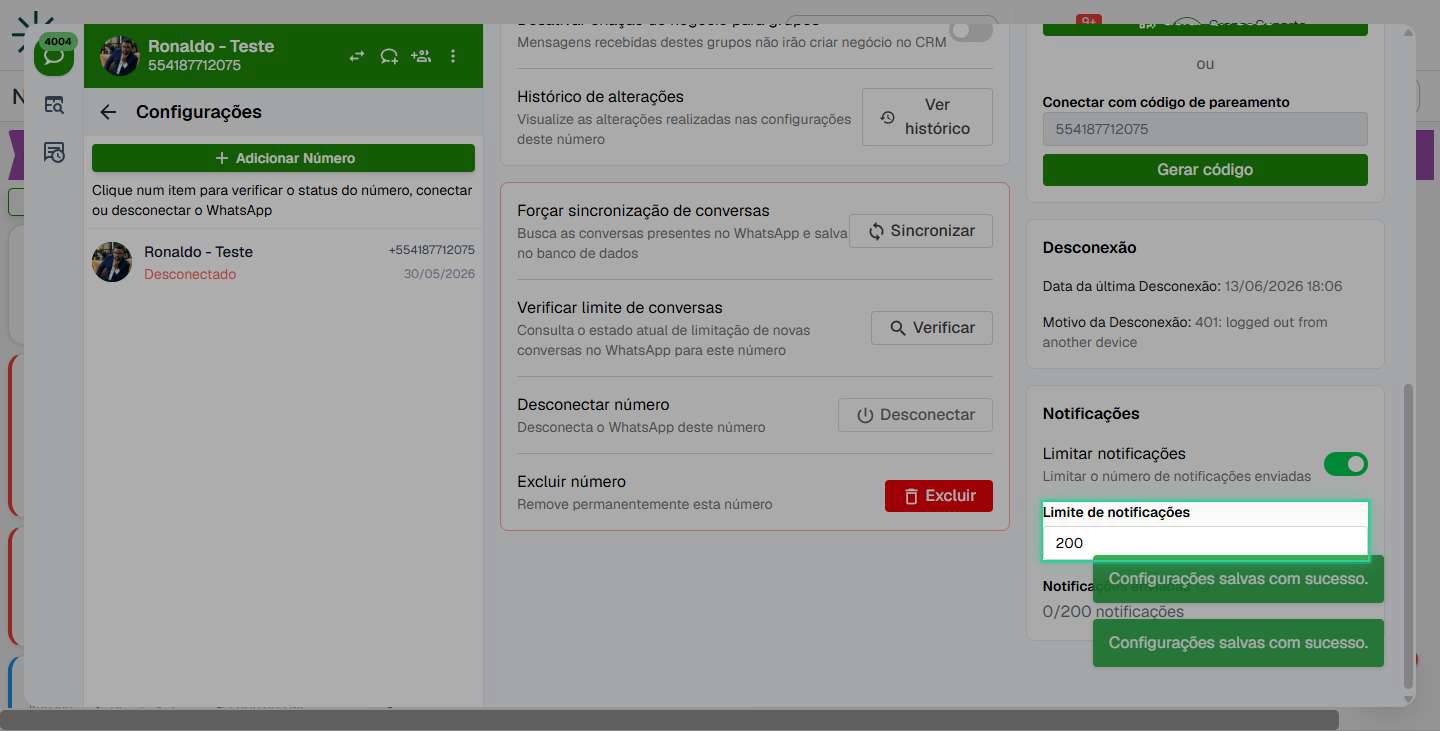Open the three-dot more options menu

454,56
